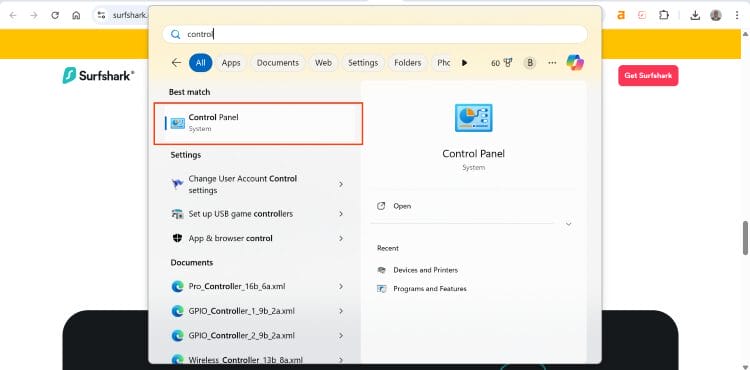The image size is (750, 370).
Task: Show more filter tabs with play arrow
Action: pyautogui.click(x=464, y=63)
